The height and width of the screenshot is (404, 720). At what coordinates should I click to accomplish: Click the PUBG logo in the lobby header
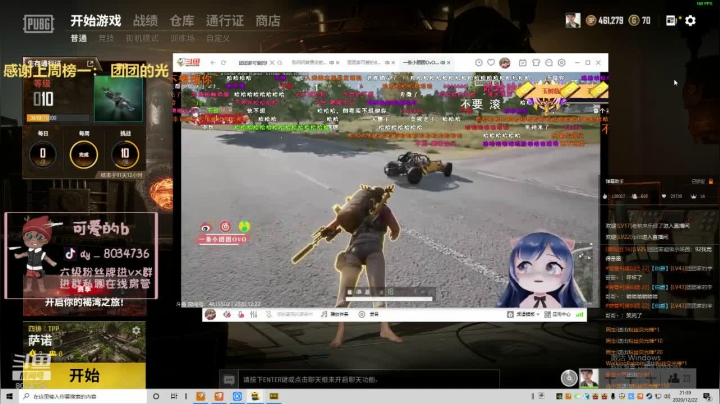(39, 23)
